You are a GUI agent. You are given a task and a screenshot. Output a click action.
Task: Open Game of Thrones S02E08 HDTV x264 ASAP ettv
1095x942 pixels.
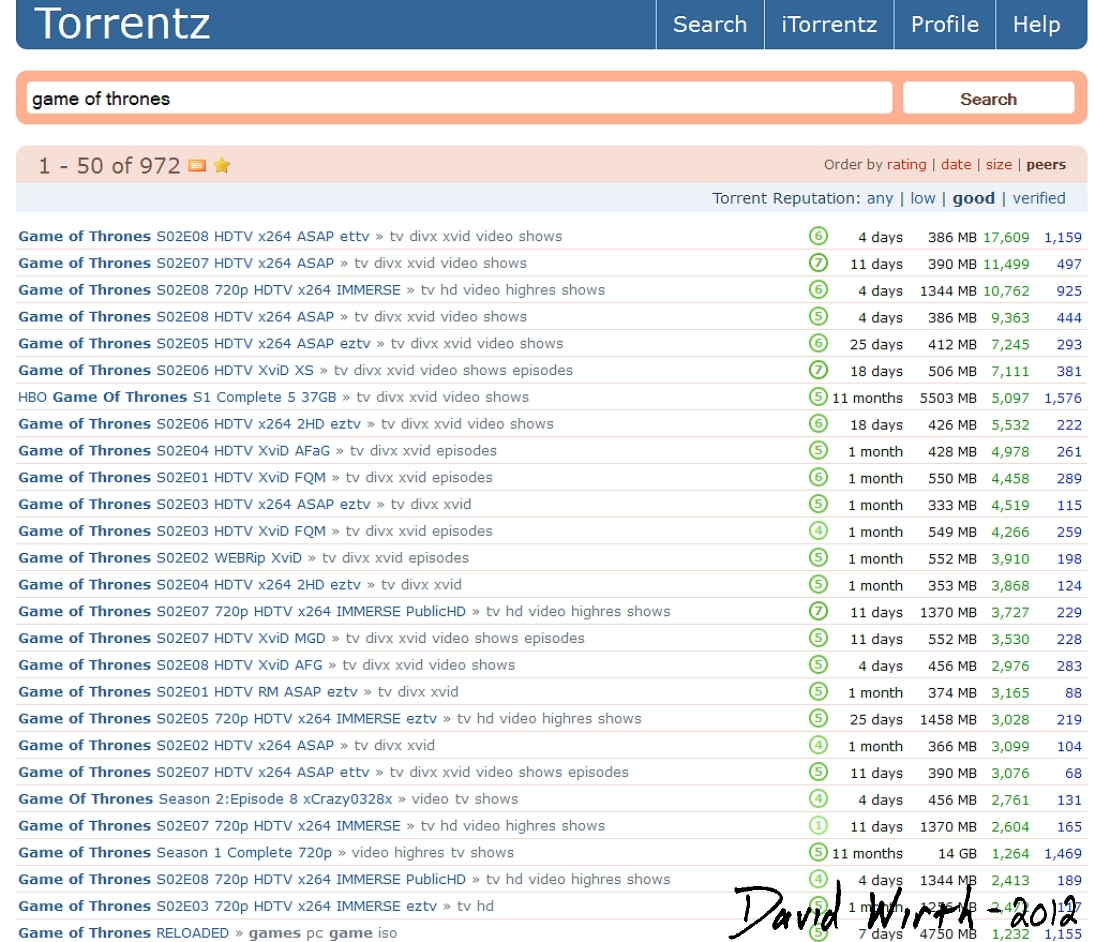193,236
